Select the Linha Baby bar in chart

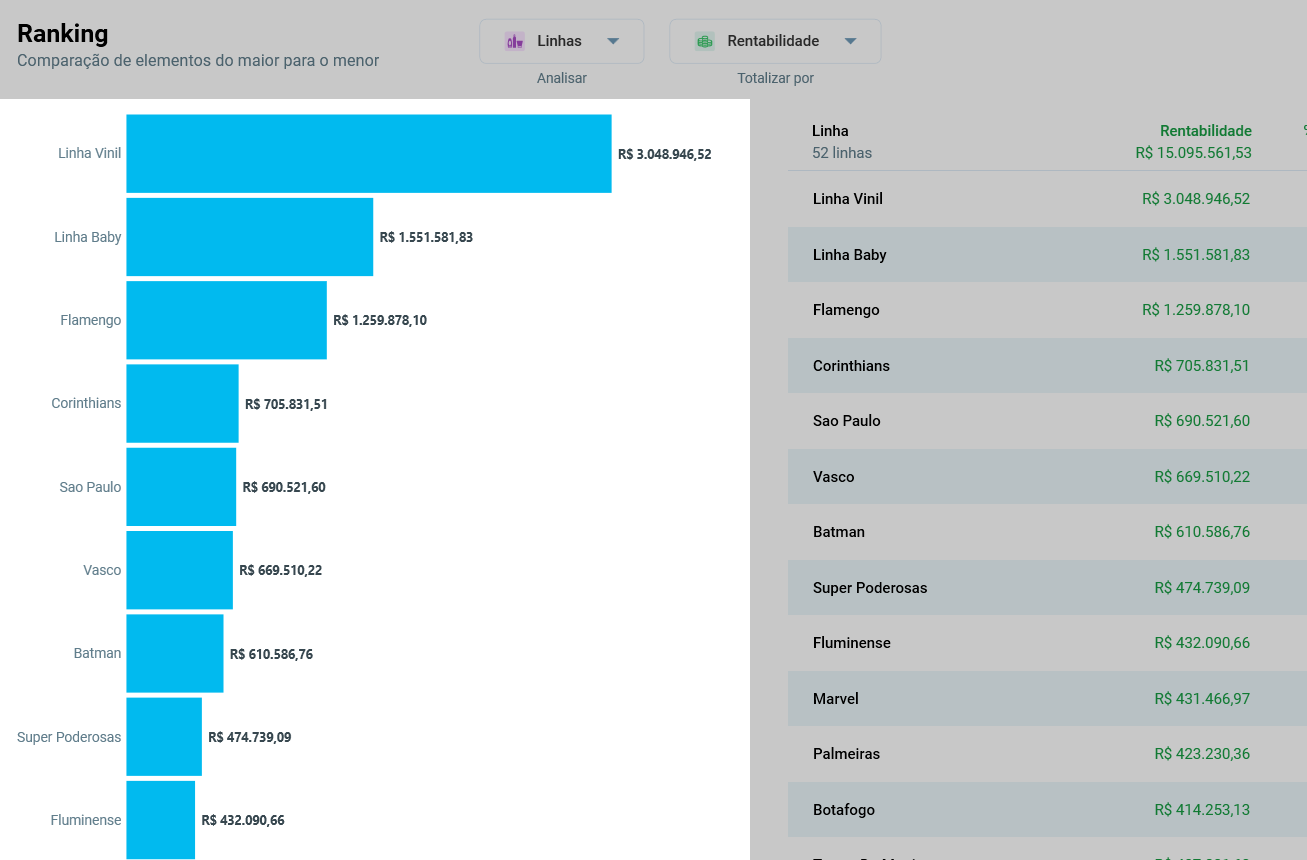click(x=249, y=237)
